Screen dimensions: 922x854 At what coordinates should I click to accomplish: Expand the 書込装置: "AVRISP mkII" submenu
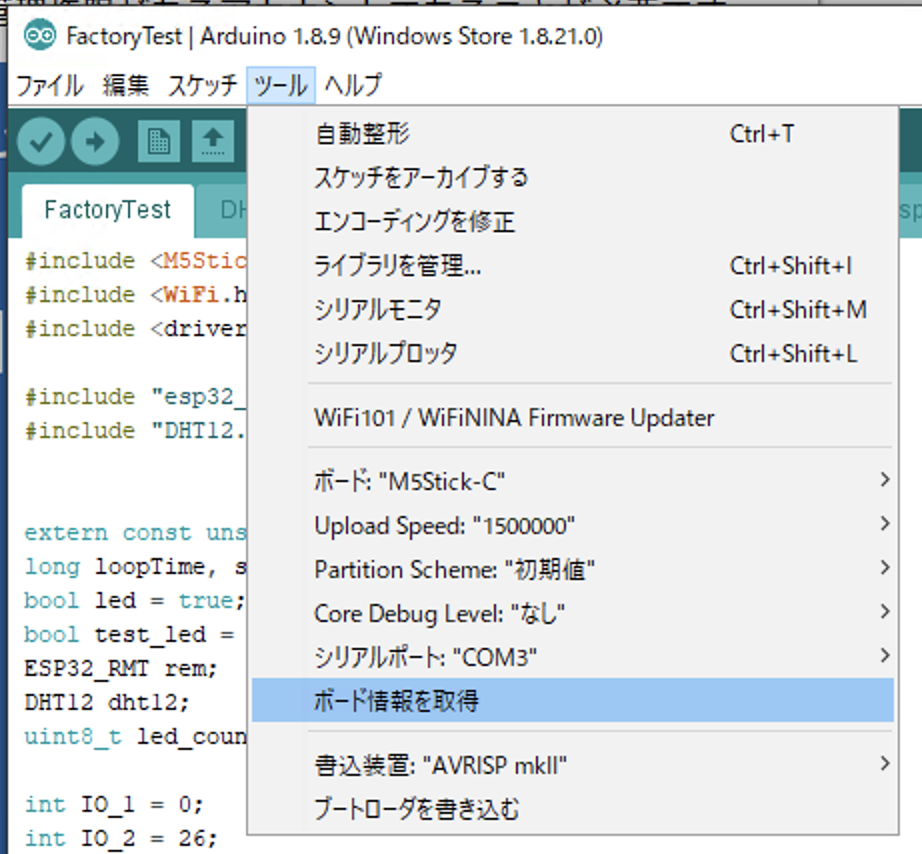click(x=573, y=765)
